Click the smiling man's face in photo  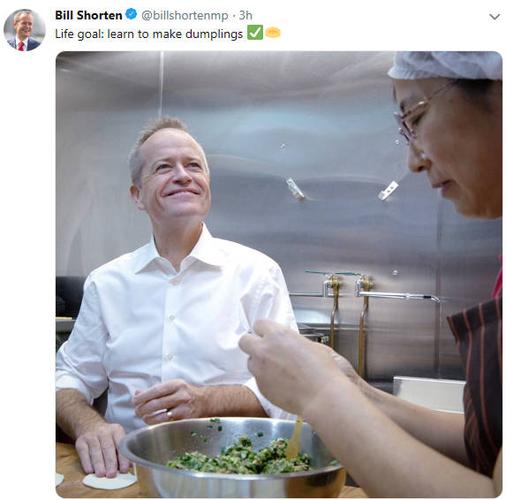(x=173, y=172)
